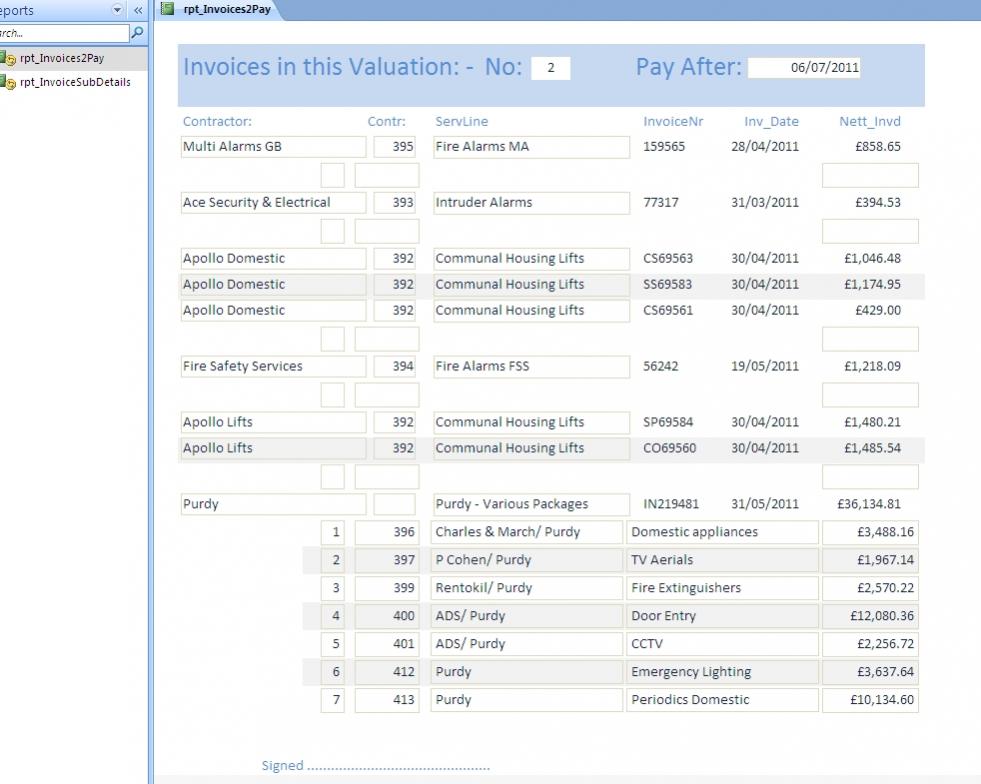Image resolution: width=981 pixels, height=784 pixels.
Task: Open the Reports pane dropdown arrow
Action: pos(117,10)
